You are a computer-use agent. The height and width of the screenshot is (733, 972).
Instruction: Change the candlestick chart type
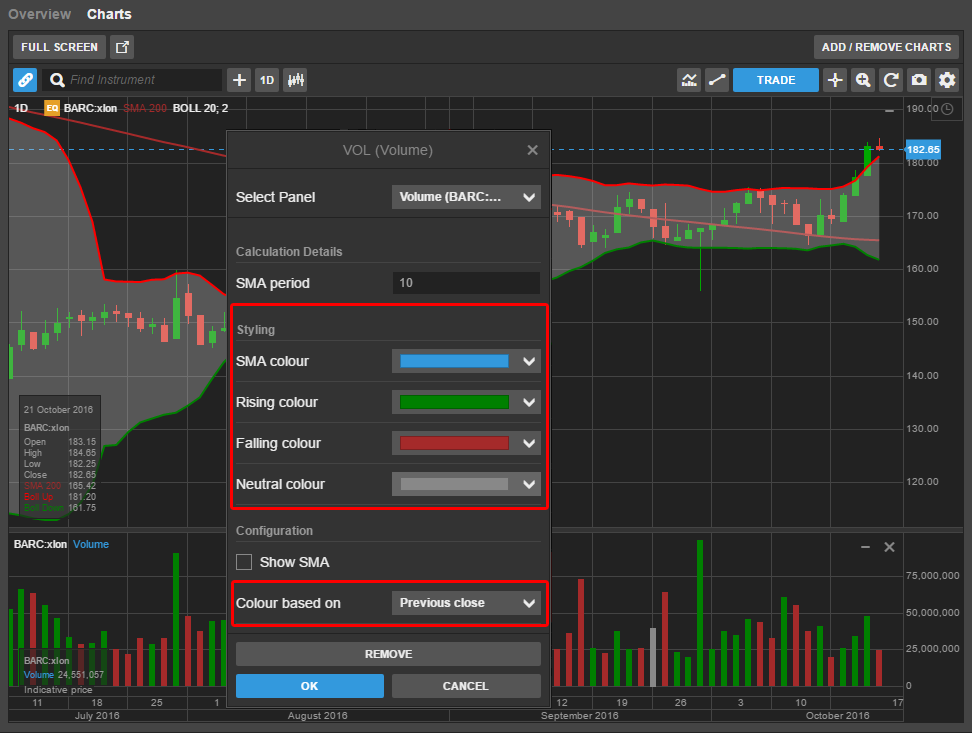(295, 80)
